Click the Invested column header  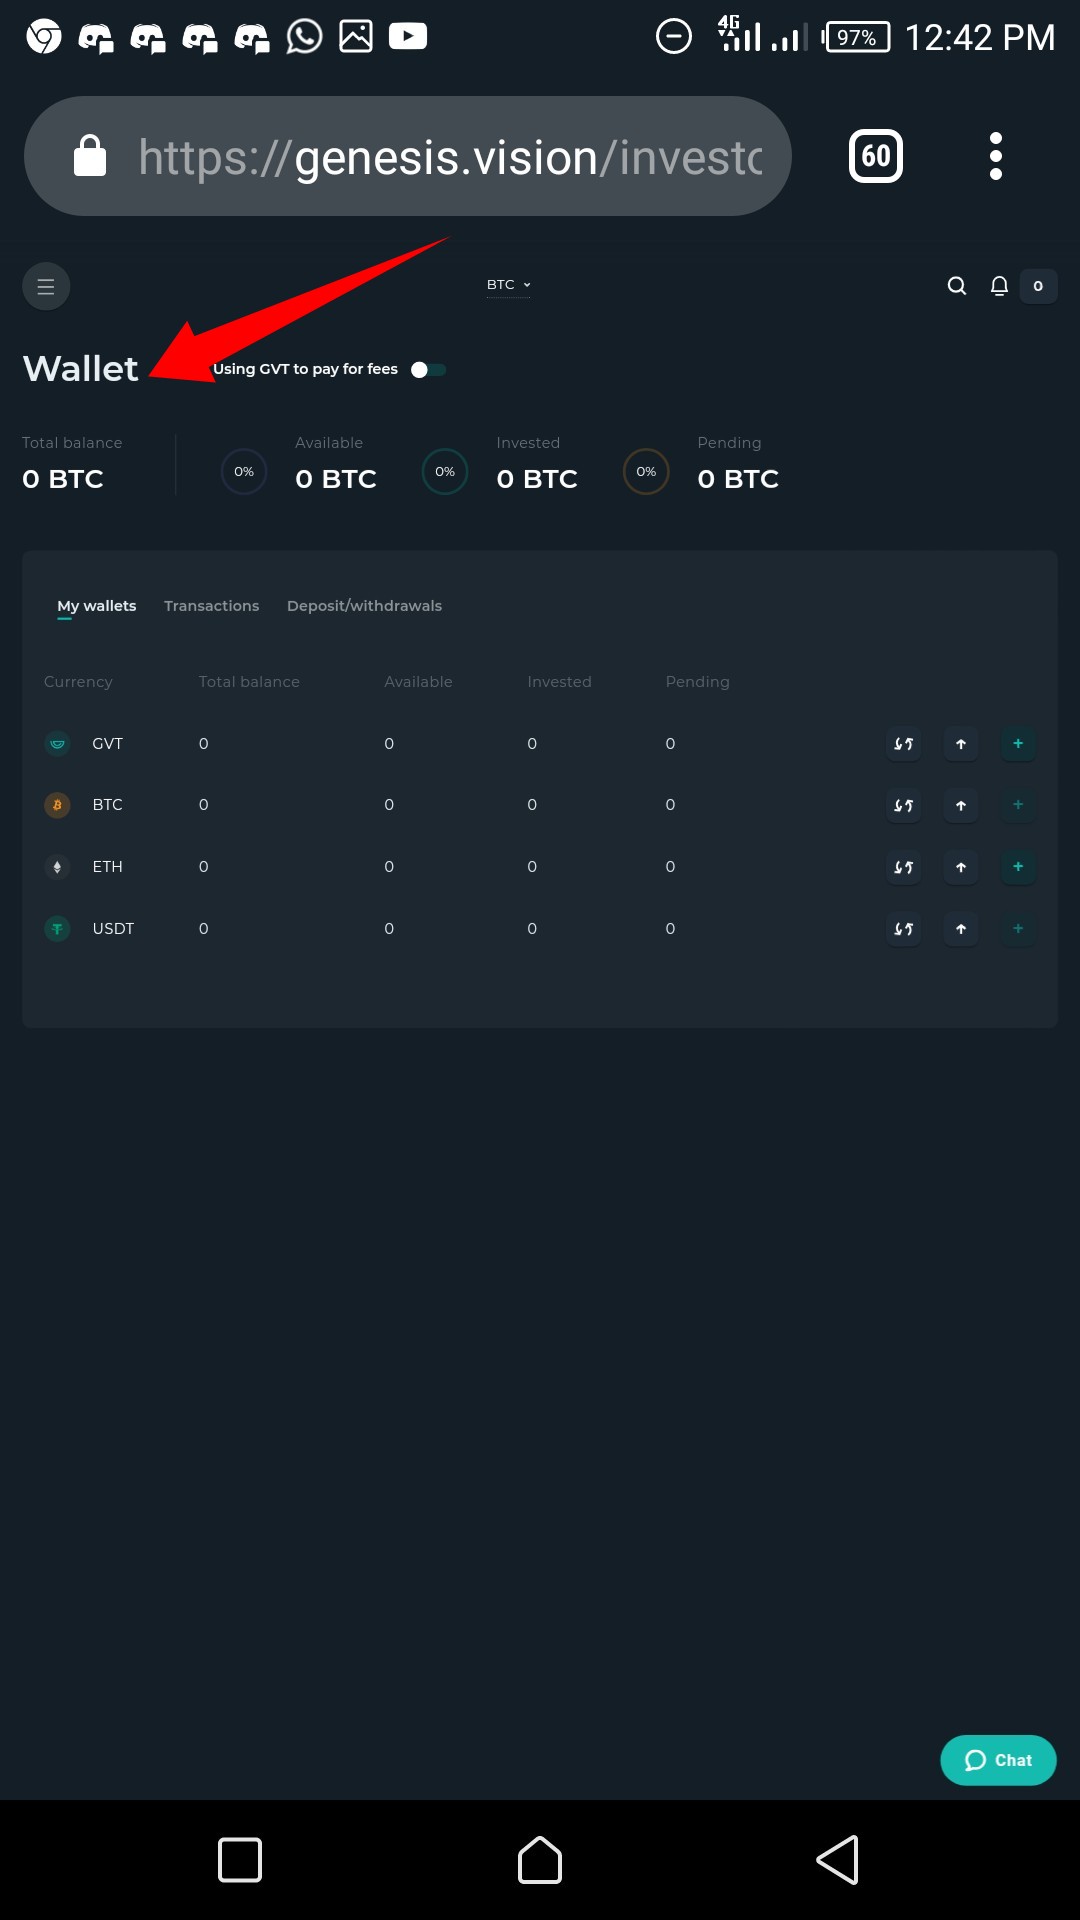click(559, 682)
